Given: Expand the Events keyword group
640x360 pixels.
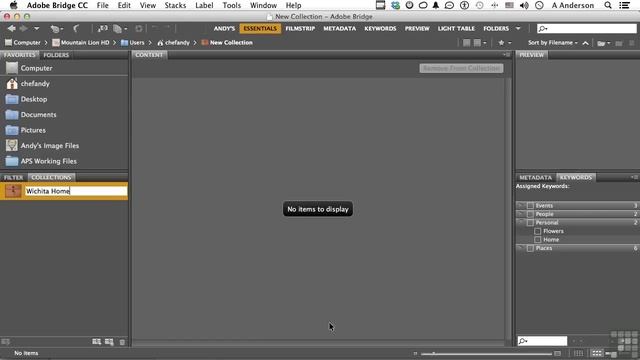Looking at the screenshot, I should 520,205.
